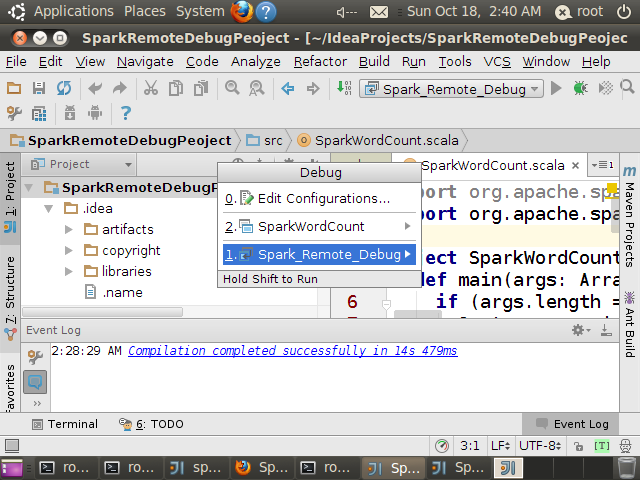The width and height of the screenshot is (640, 480).
Task: Close SparkWordCount.scala editor tab
Action: tap(576, 165)
